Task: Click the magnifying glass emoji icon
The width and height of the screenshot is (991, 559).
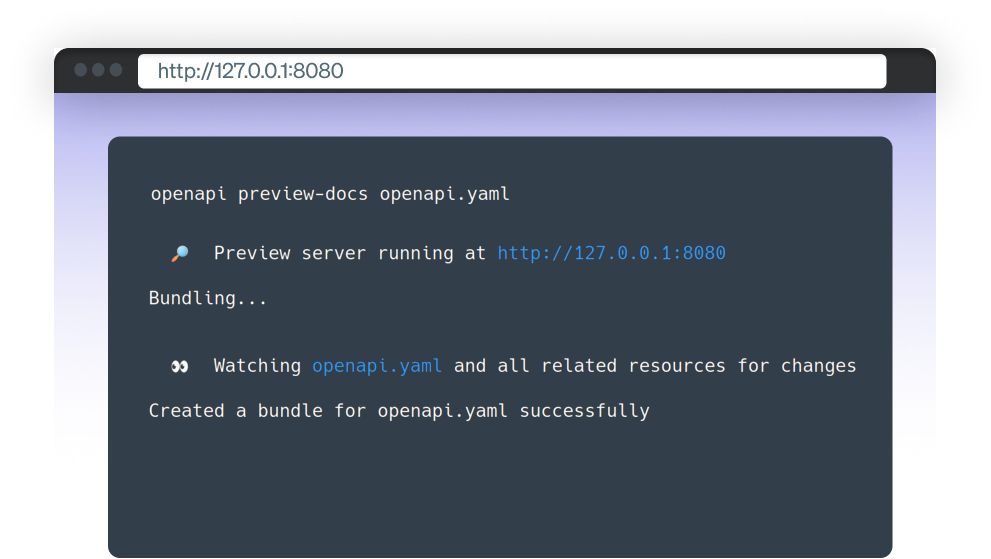Action: 180,254
